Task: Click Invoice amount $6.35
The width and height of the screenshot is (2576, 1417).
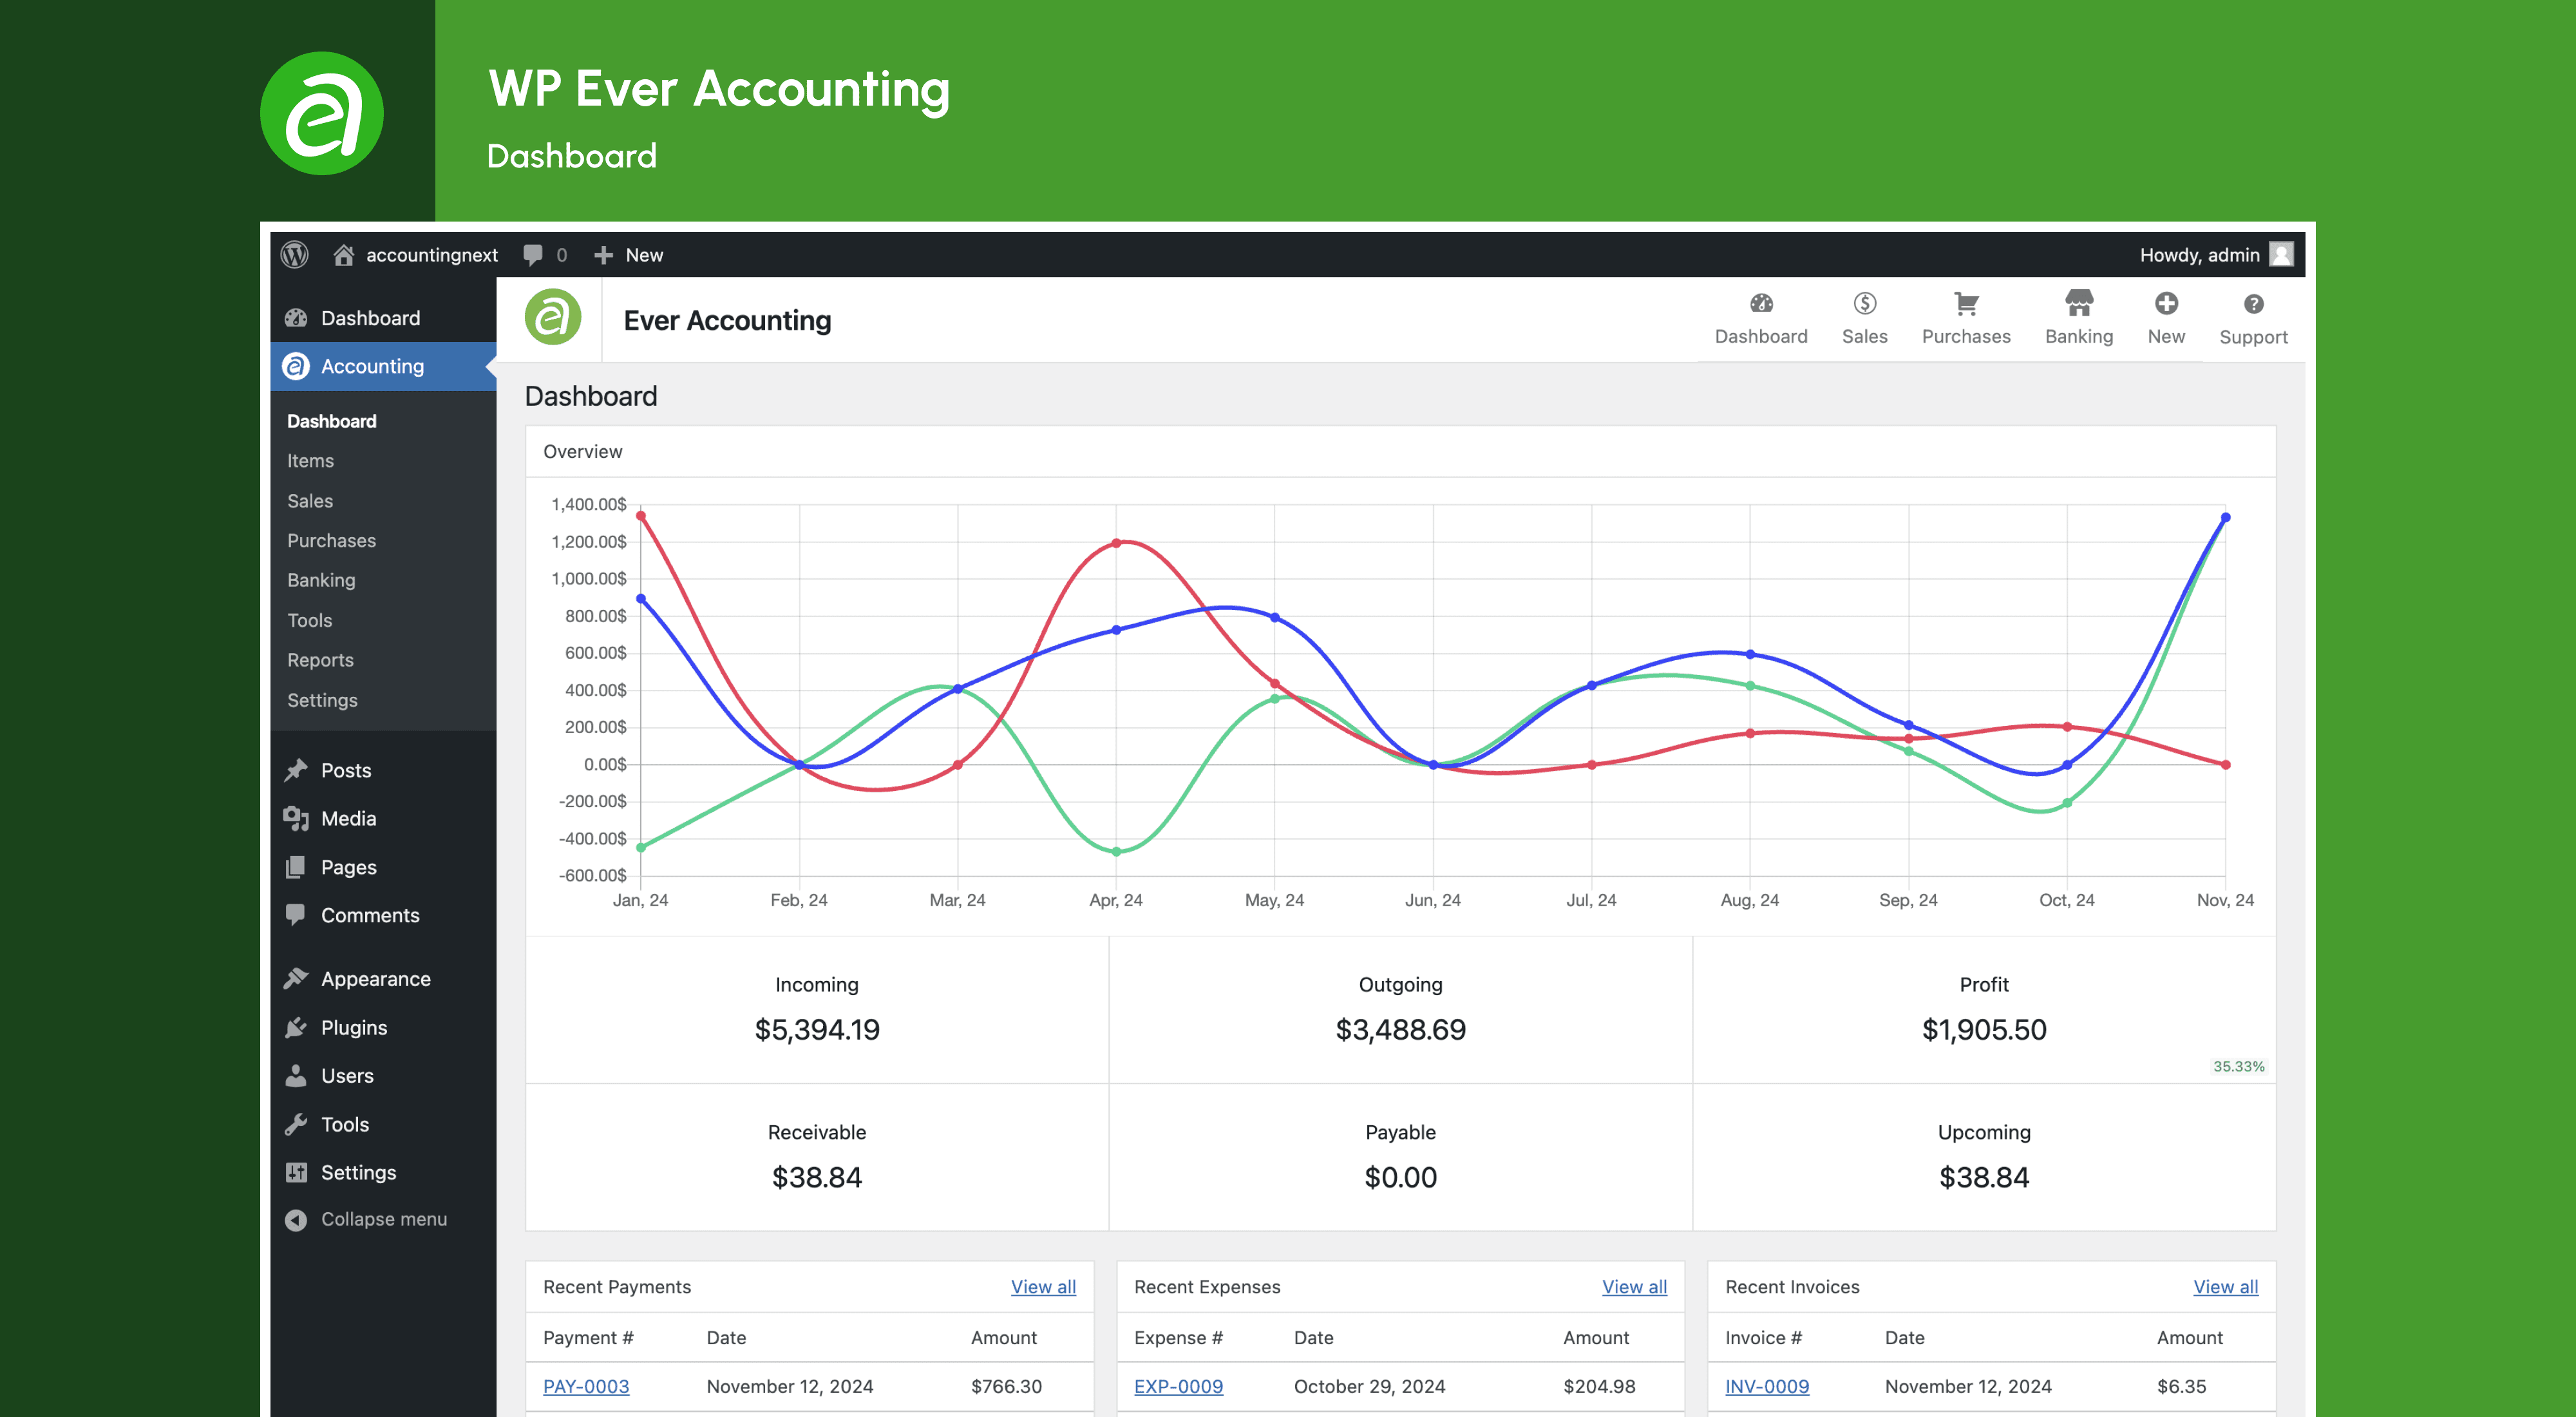Action: point(2181,1387)
